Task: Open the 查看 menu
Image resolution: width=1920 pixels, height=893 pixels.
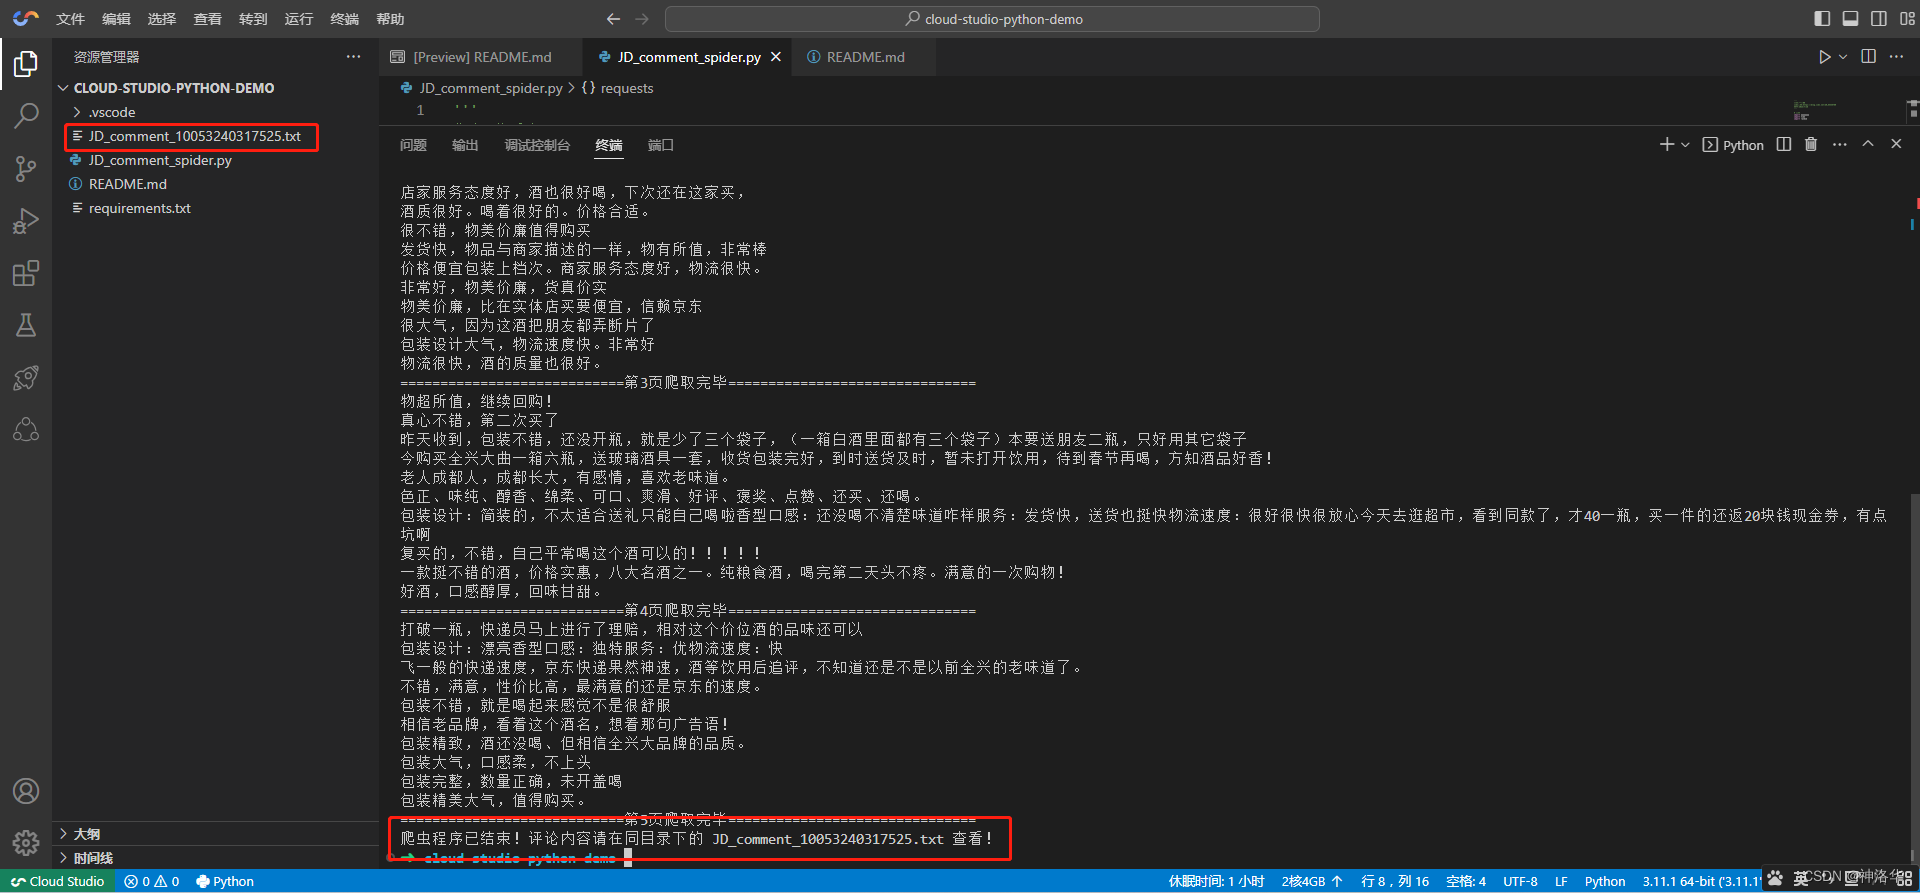Action: (x=207, y=19)
